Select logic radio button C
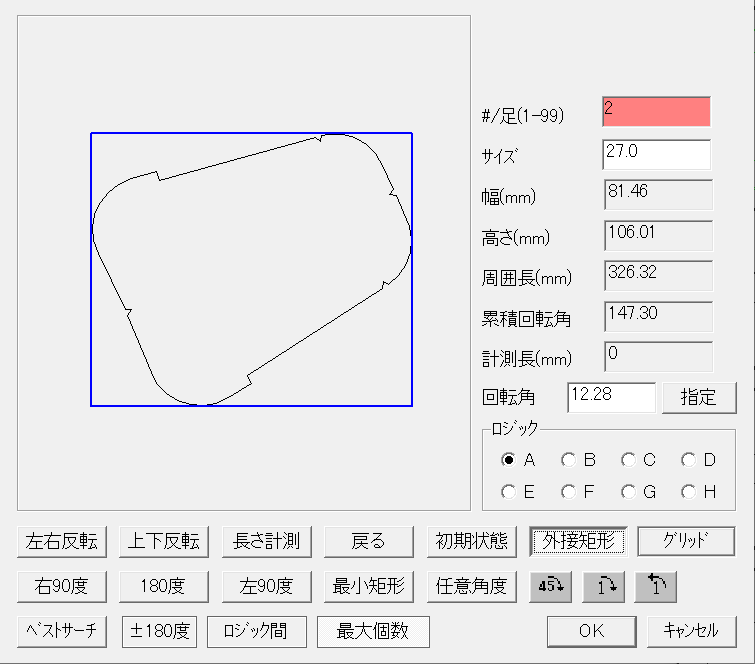Image resolution: width=755 pixels, height=664 pixels. pos(628,460)
